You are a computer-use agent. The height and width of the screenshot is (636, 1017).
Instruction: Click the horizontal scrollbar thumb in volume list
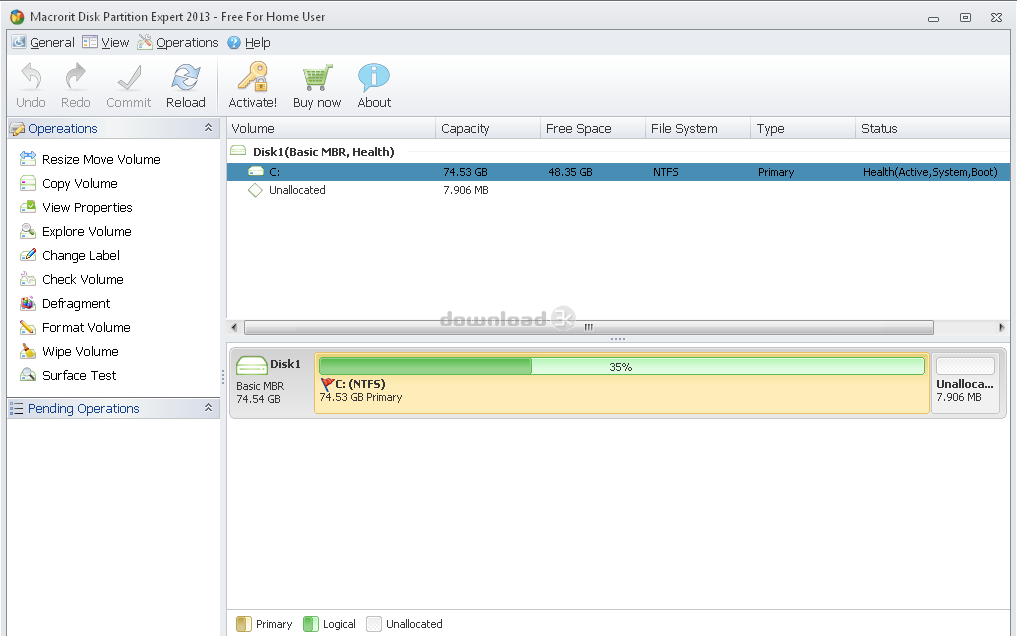point(589,327)
